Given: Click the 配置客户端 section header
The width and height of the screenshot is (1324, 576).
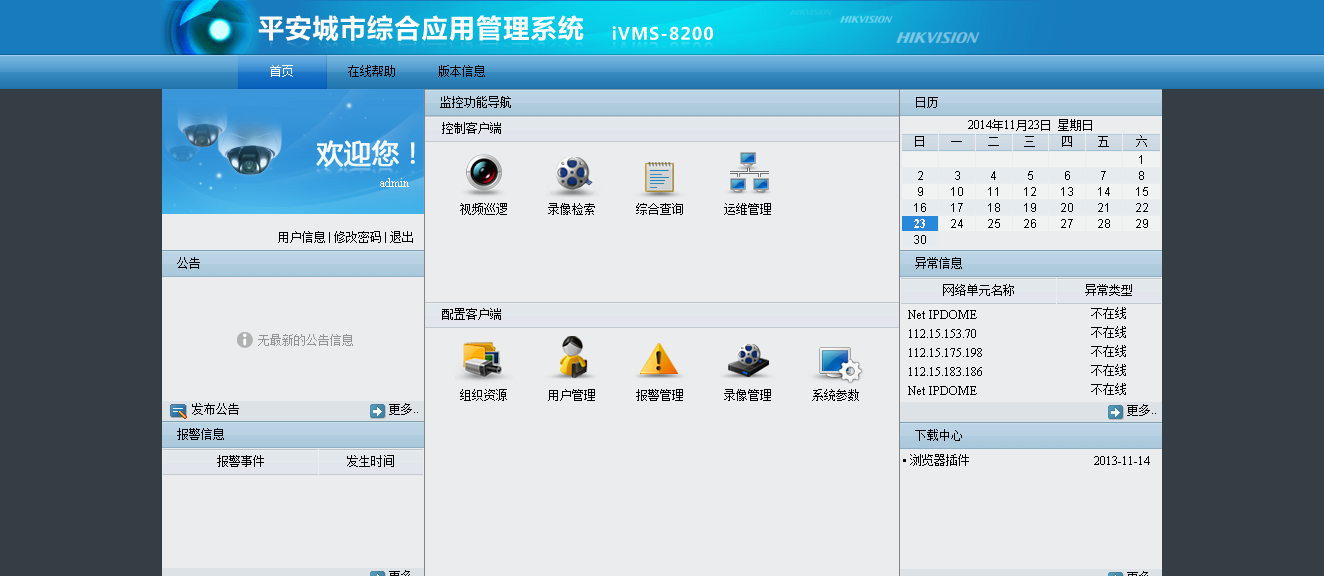Looking at the screenshot, I should 662,315.
